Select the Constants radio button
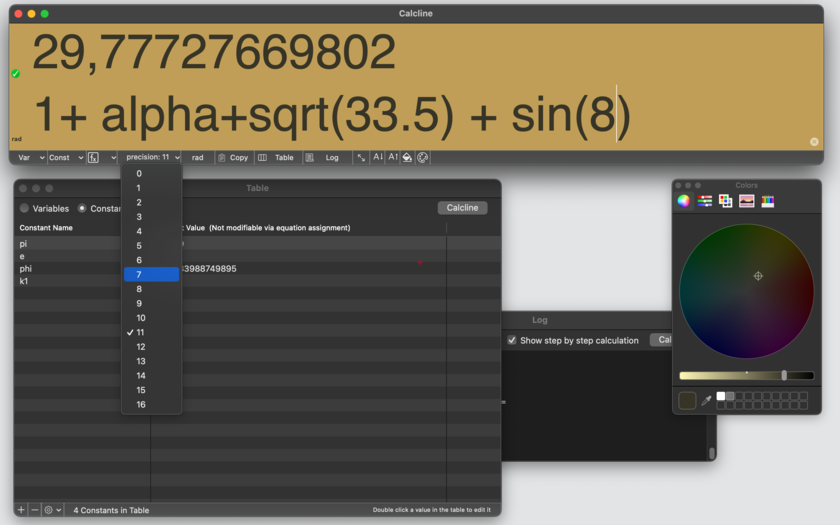Viewport: 840px width, 525px height. click(82, 208)
